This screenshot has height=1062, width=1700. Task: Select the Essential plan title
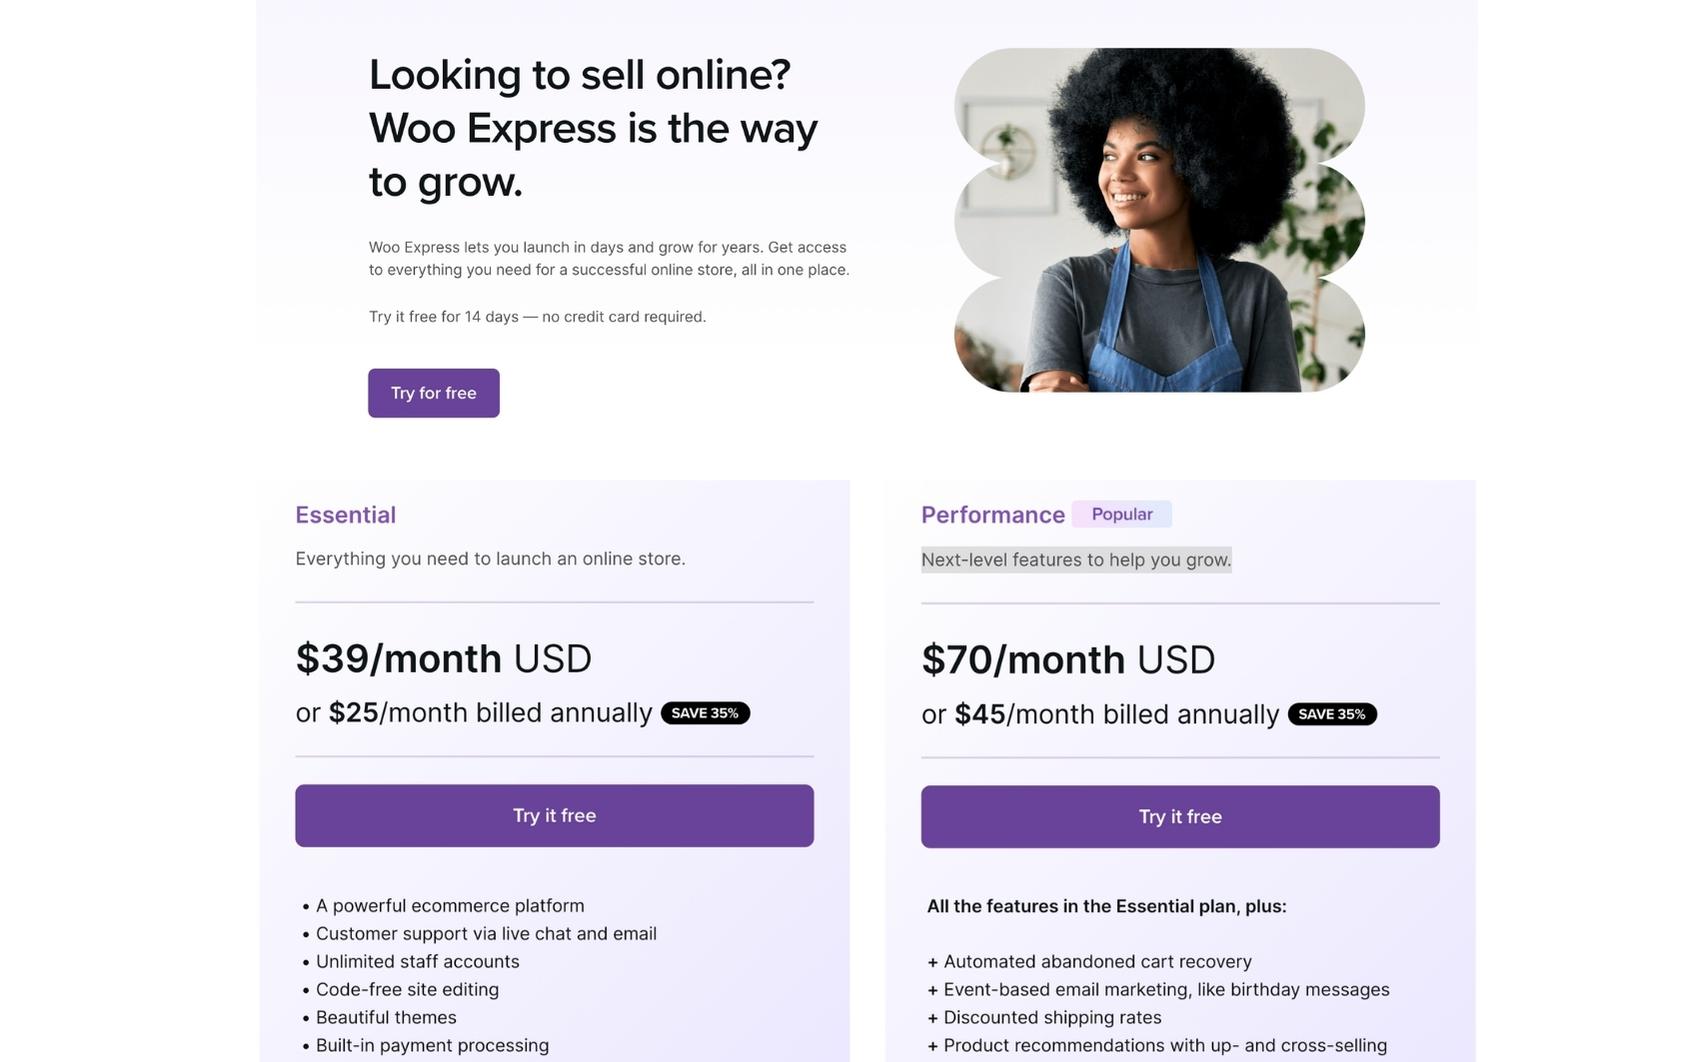345,515
